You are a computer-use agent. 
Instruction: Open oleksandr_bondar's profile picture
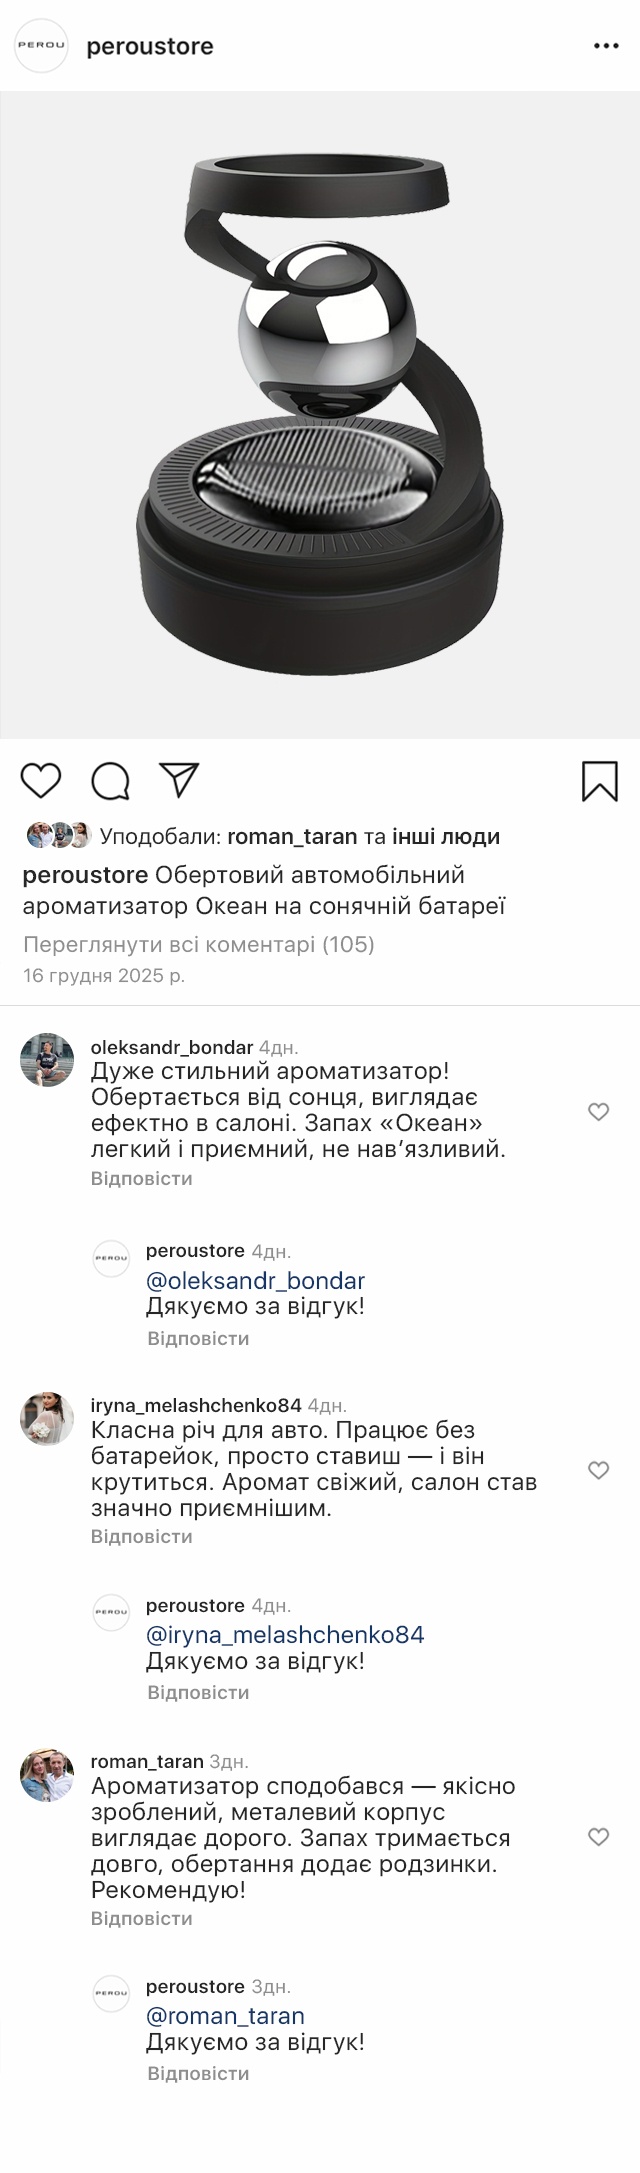[x=47, y=1060]
